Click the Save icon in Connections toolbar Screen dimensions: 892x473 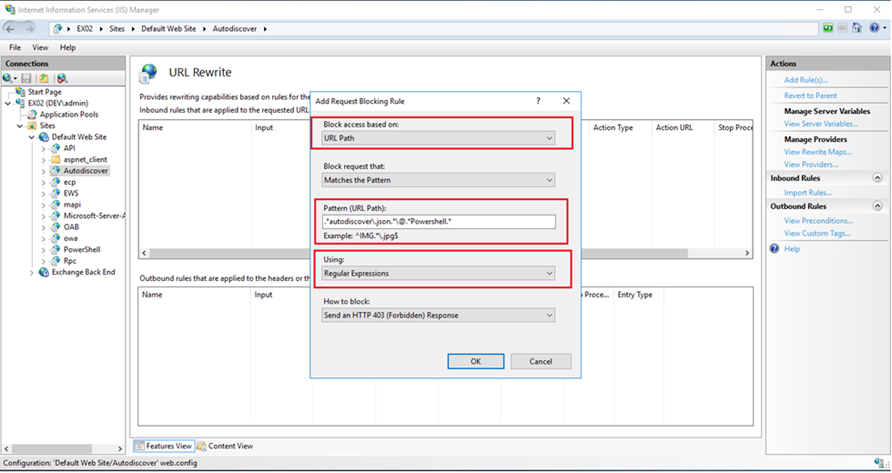27,78
